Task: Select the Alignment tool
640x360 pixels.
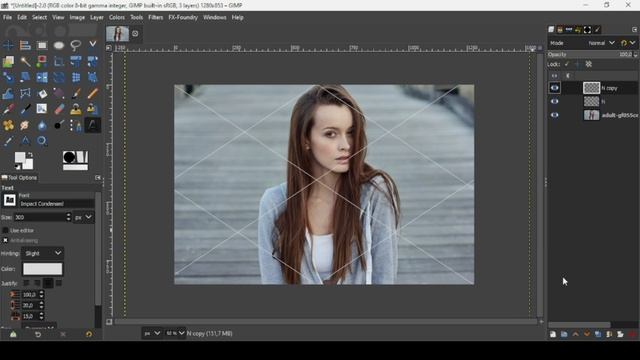Action: click(25, 45)
